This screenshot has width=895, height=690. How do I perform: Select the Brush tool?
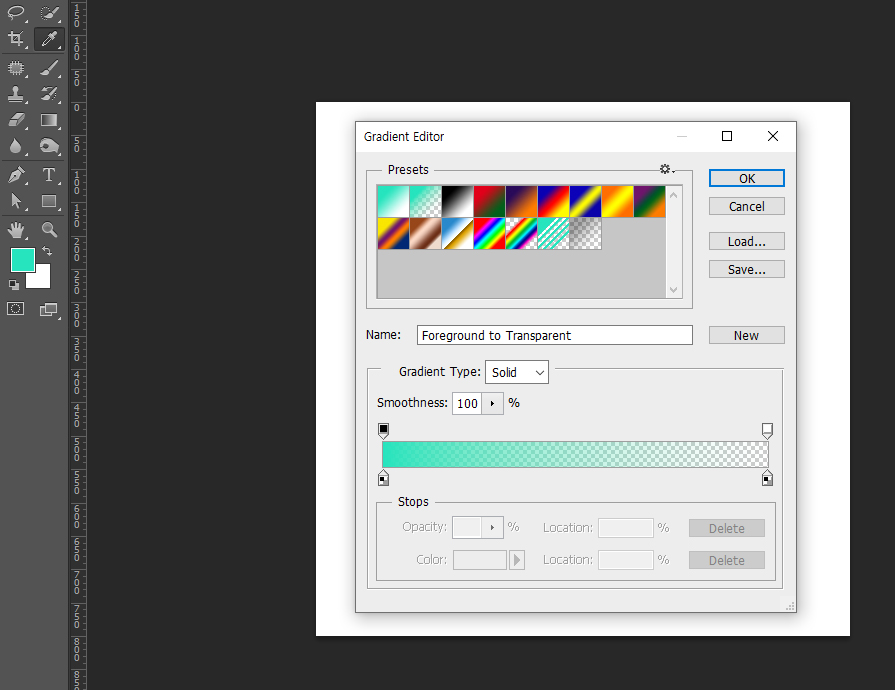point(48,68)
